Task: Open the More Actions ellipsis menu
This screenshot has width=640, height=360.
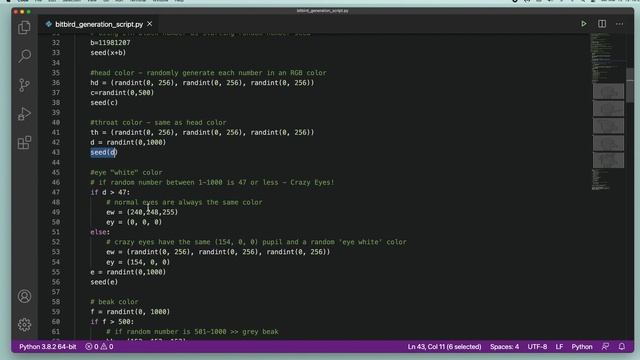Action: pyautogui.click(x=620, y=24)
